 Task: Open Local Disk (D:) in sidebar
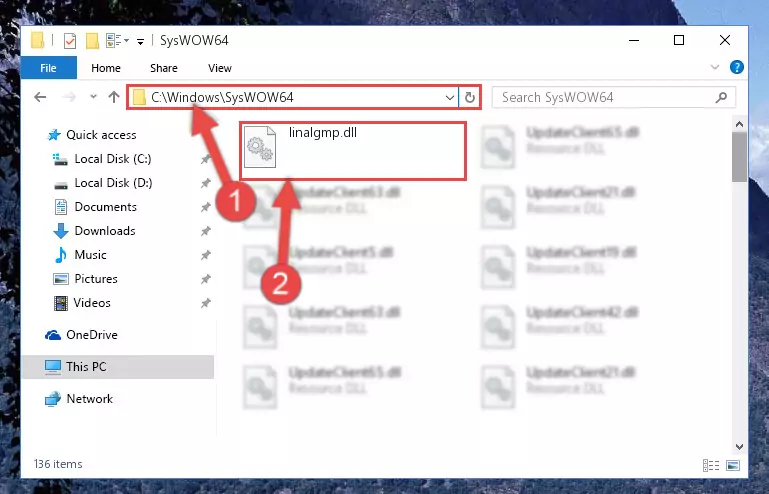[x=113, y=183]
